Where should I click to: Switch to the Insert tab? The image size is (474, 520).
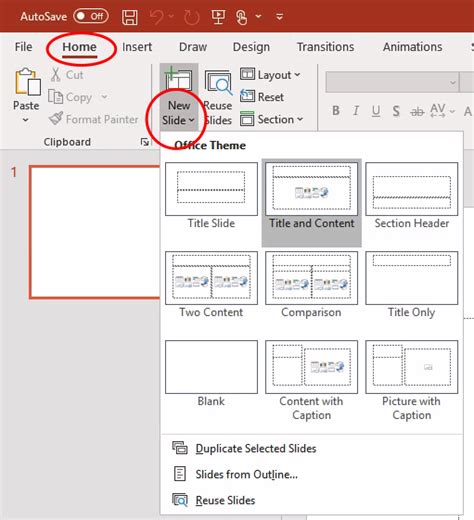[137, 47]
